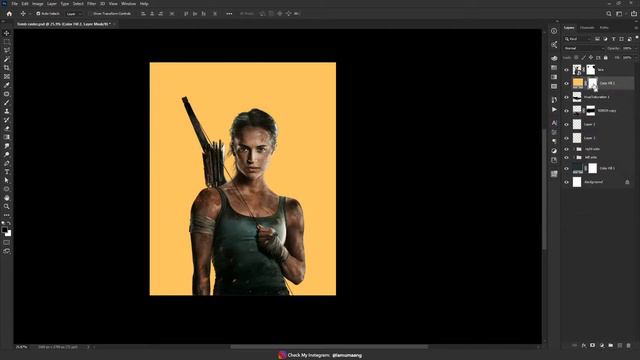Click the background color swatch
This screenshot has width=640, height=360.
click(x=9, y=234)
